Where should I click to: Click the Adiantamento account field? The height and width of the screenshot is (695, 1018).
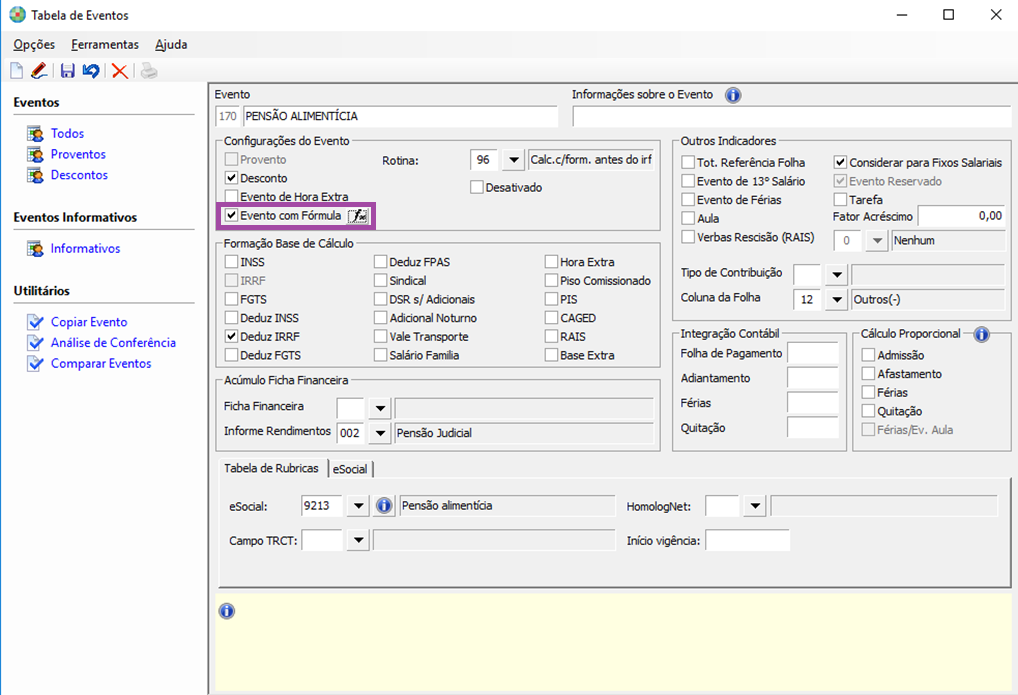813,378
